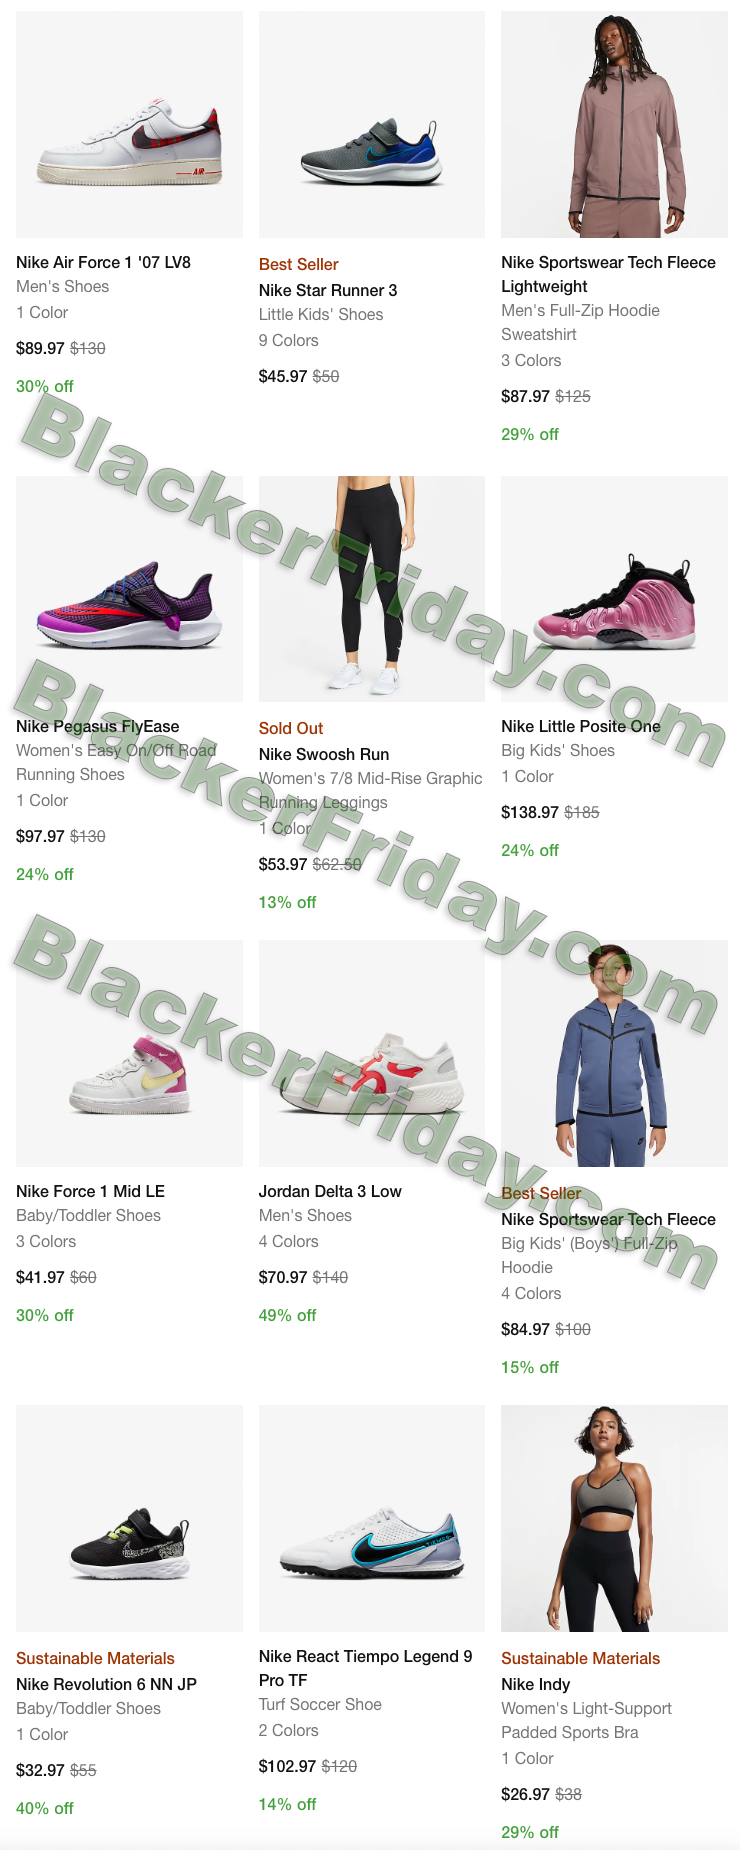
Task: Open the Nike Pegasus FlyEase shoe thumbnail
Action: (129, 588)
